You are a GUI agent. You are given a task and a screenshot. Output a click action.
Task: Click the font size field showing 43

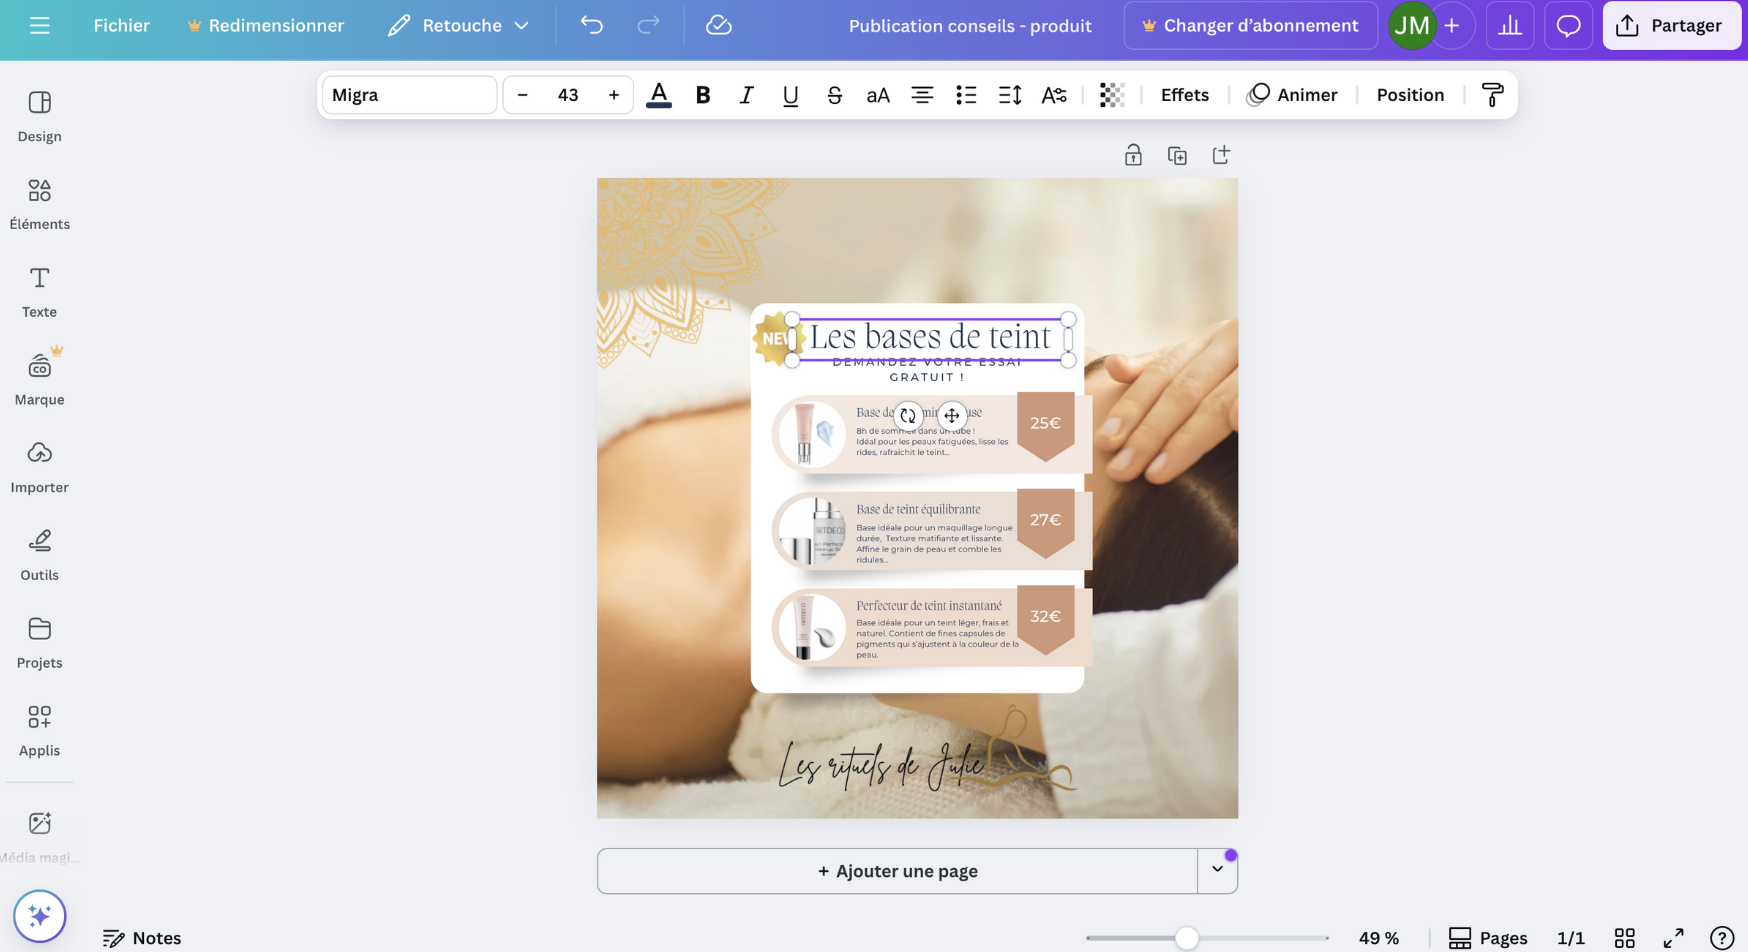568,95
